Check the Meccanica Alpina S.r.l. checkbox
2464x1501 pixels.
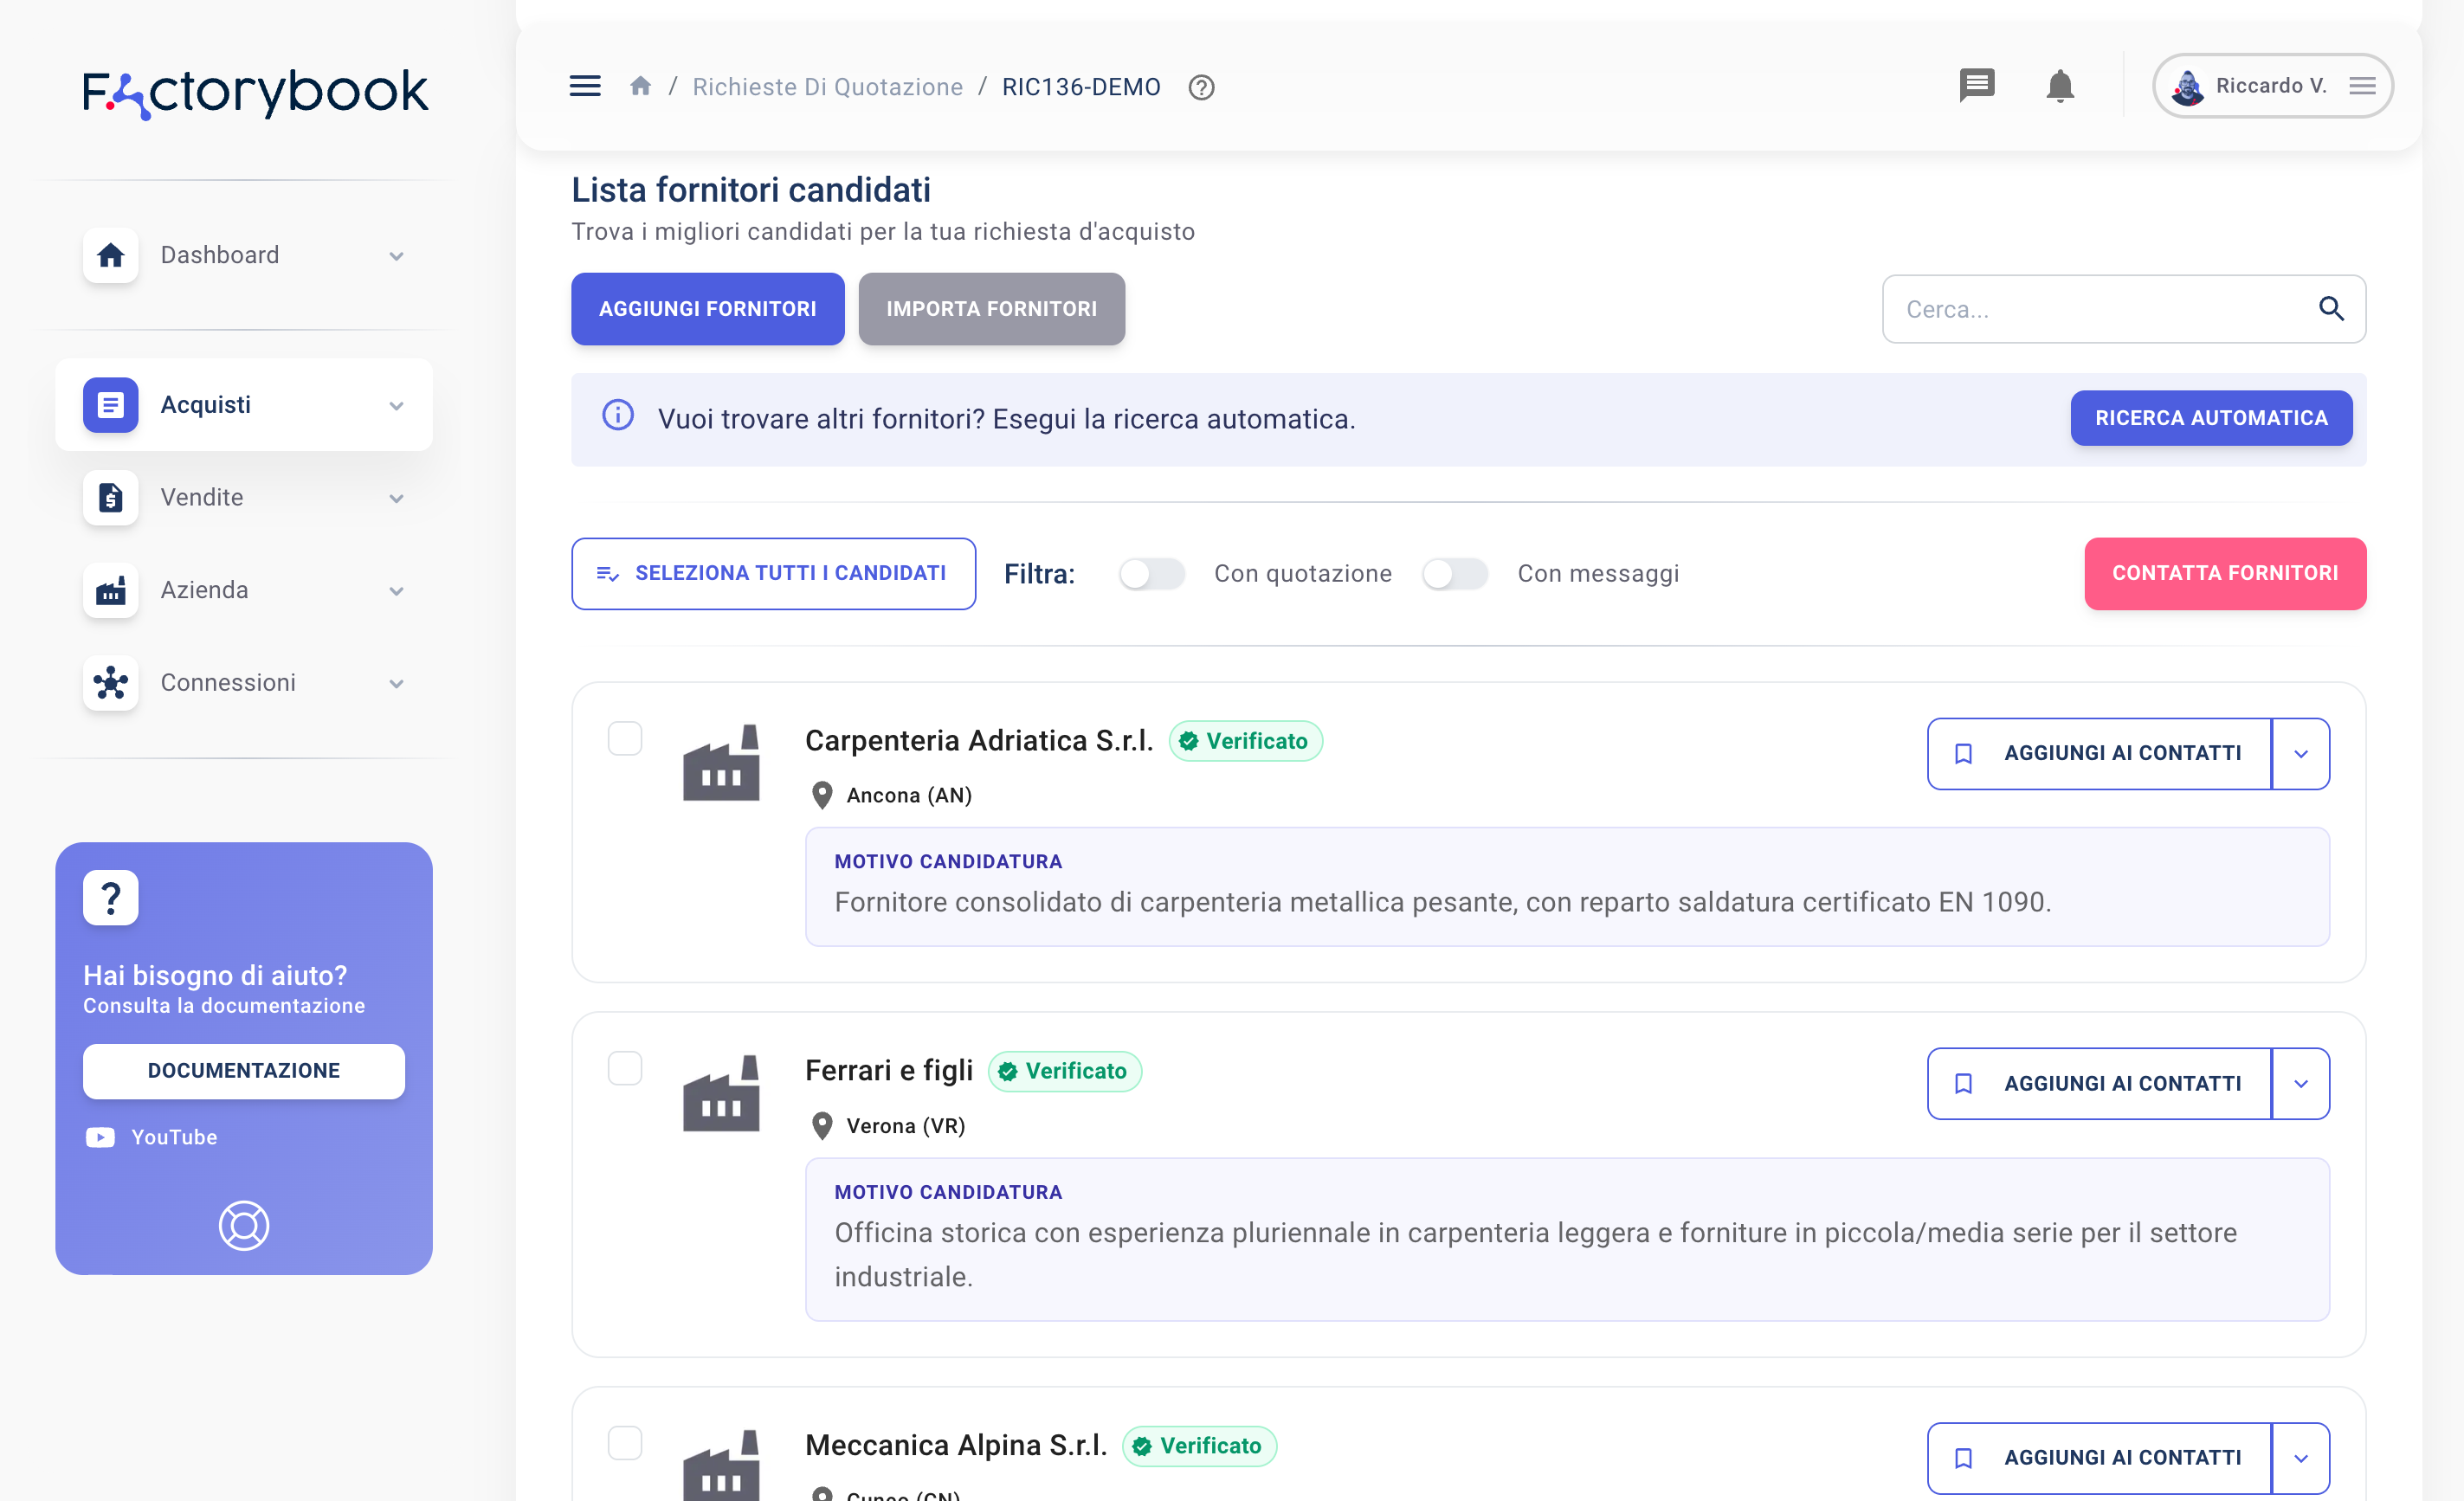625,1444
